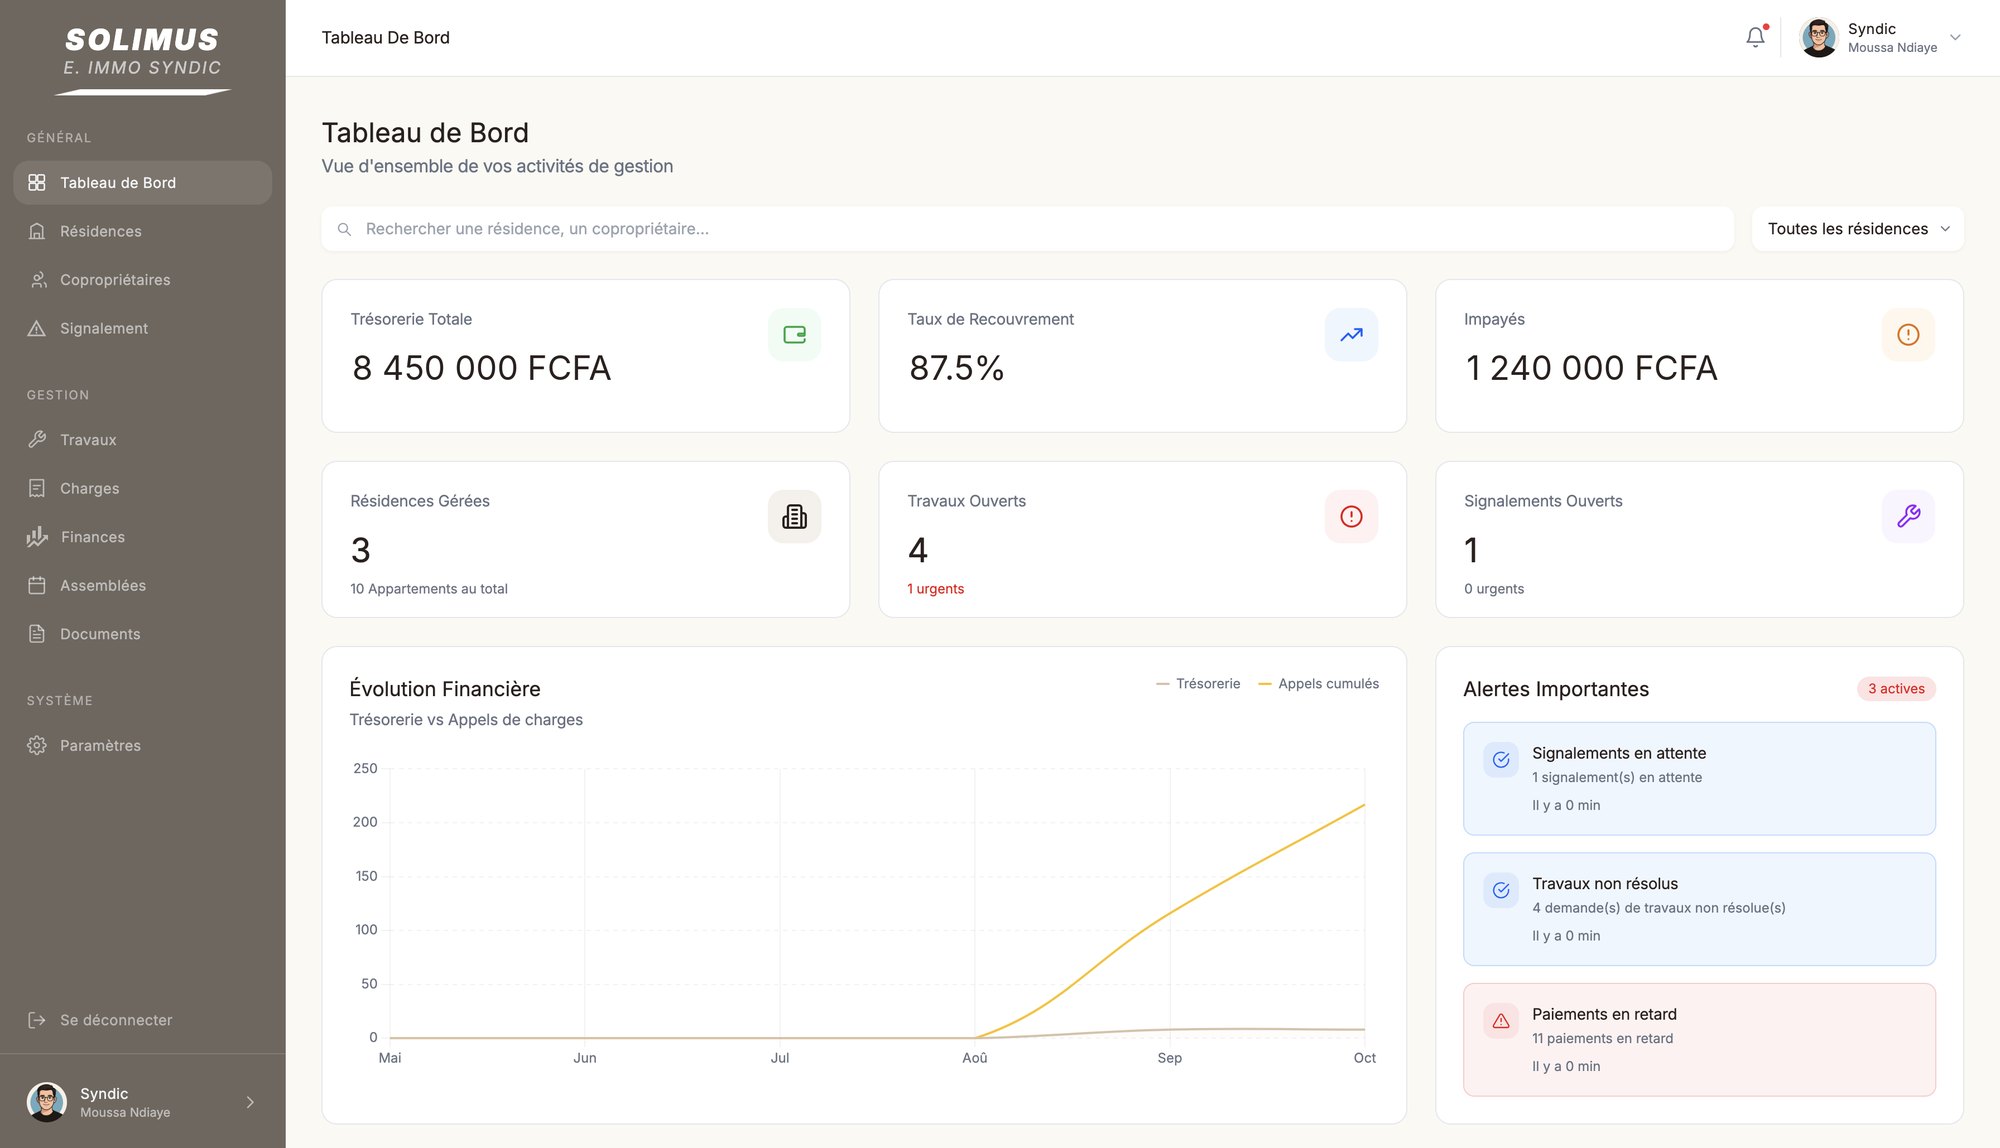The height and width of the screenshot is (1148, 2000).
Task: Click the wallet icon in Trésorerie Totale
Action: pyautogui.click(x=794, y=335)
